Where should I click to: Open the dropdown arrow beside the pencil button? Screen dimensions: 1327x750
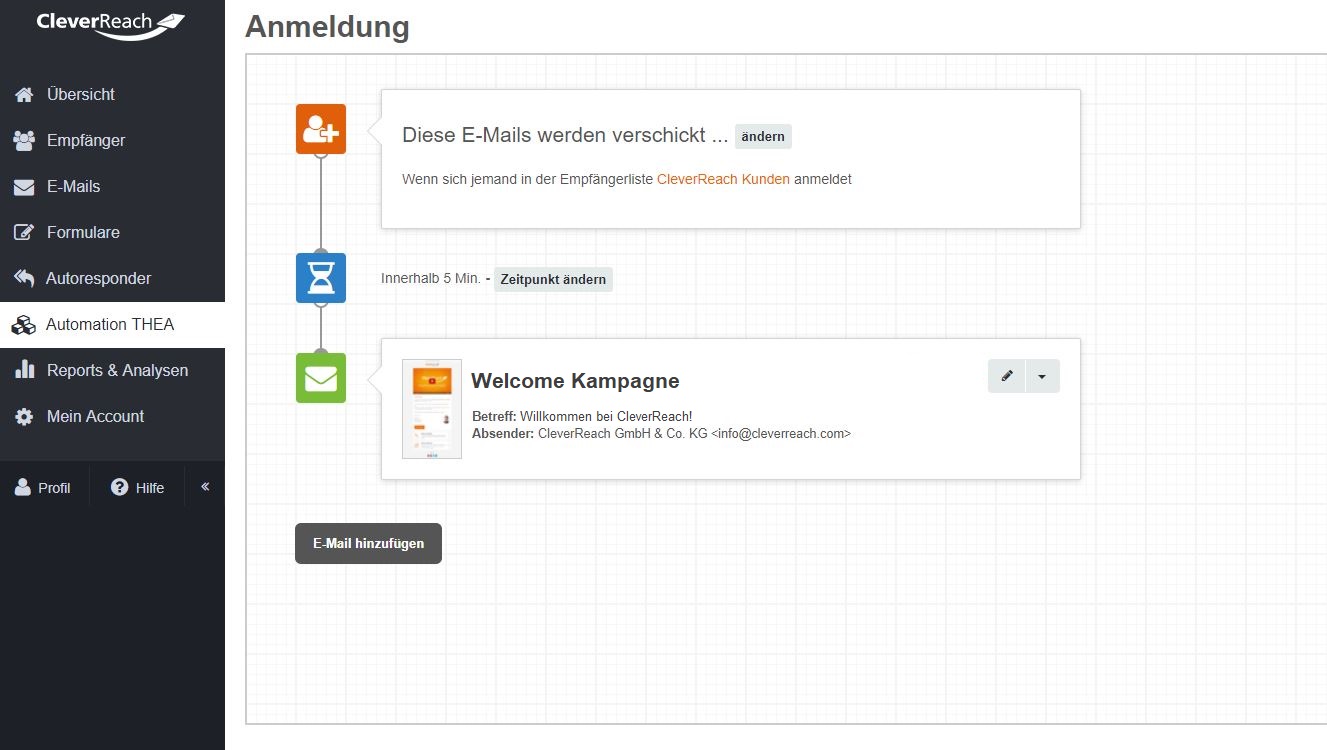[1042, 376]
